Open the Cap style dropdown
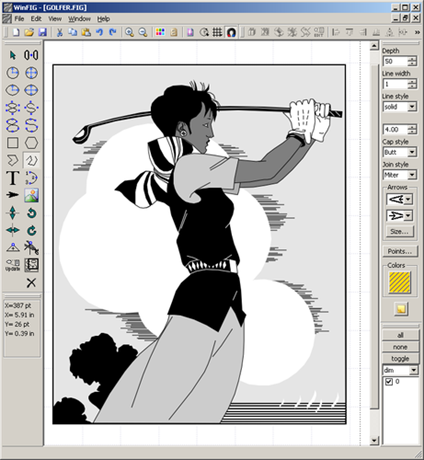 (x=412, y=152)
